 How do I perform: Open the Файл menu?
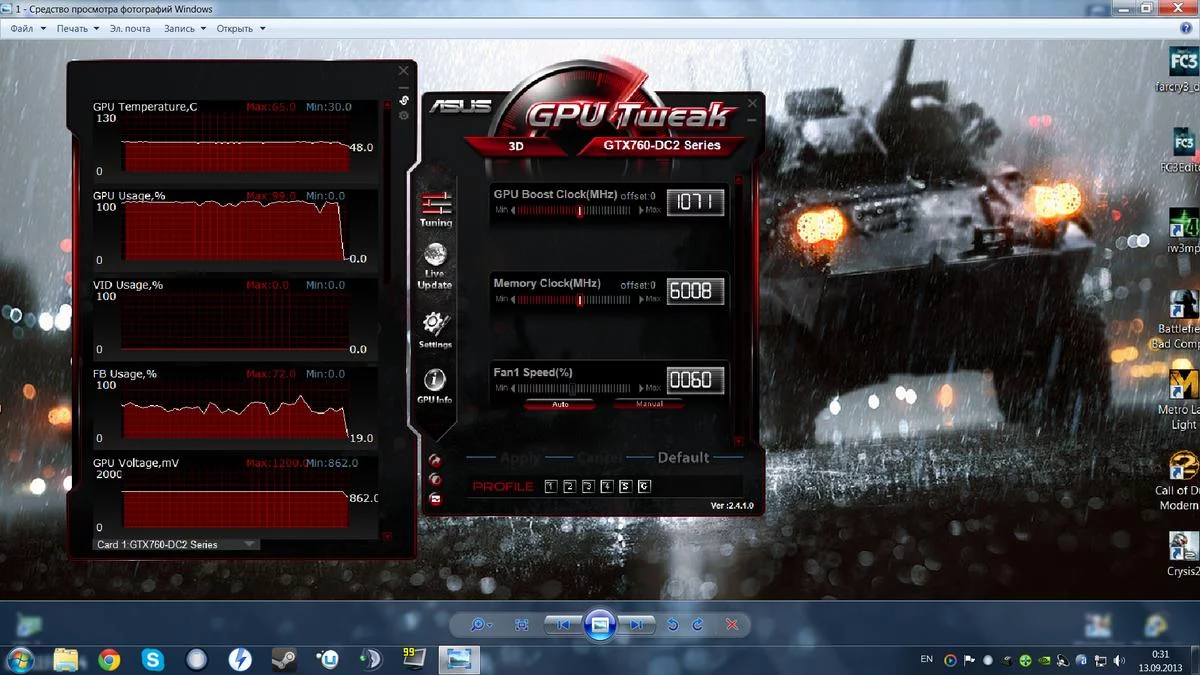[x=28, y=29]
